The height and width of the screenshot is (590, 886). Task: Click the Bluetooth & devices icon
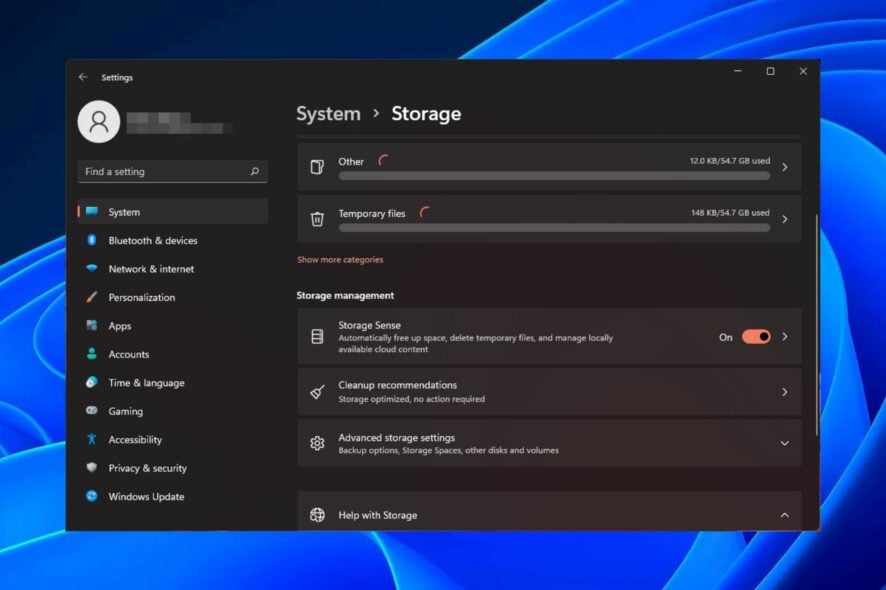[91, 240]
